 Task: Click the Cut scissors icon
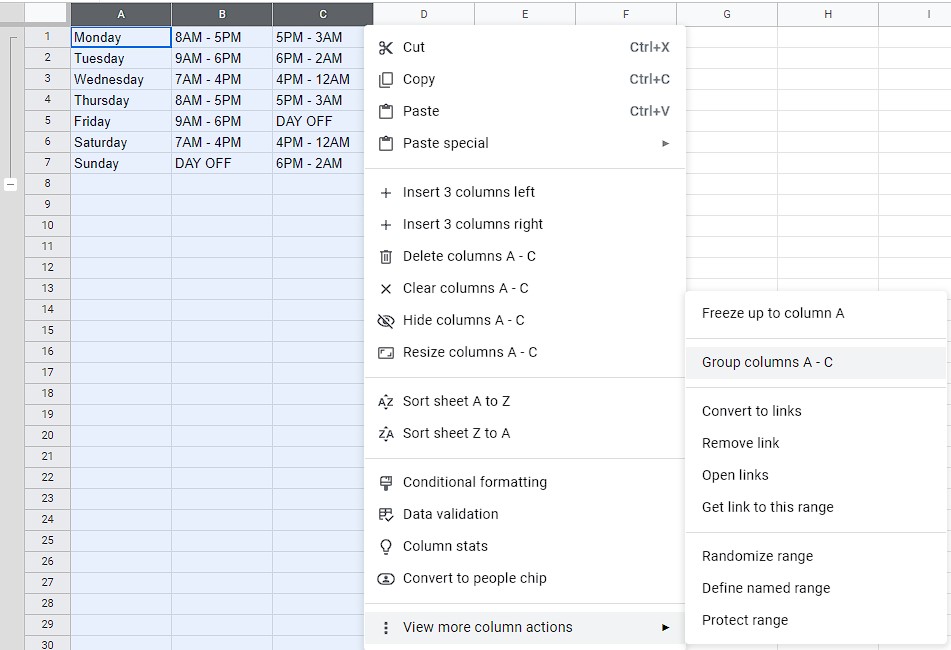(x=386, y=47)
